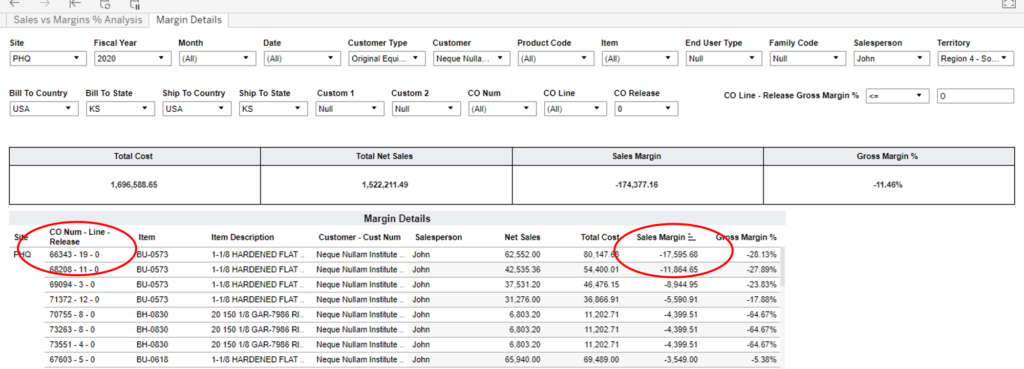Screen dimensions: 1024x369
Task: Expand the Product Code filter dropdown
Action: tap(556, 58)
